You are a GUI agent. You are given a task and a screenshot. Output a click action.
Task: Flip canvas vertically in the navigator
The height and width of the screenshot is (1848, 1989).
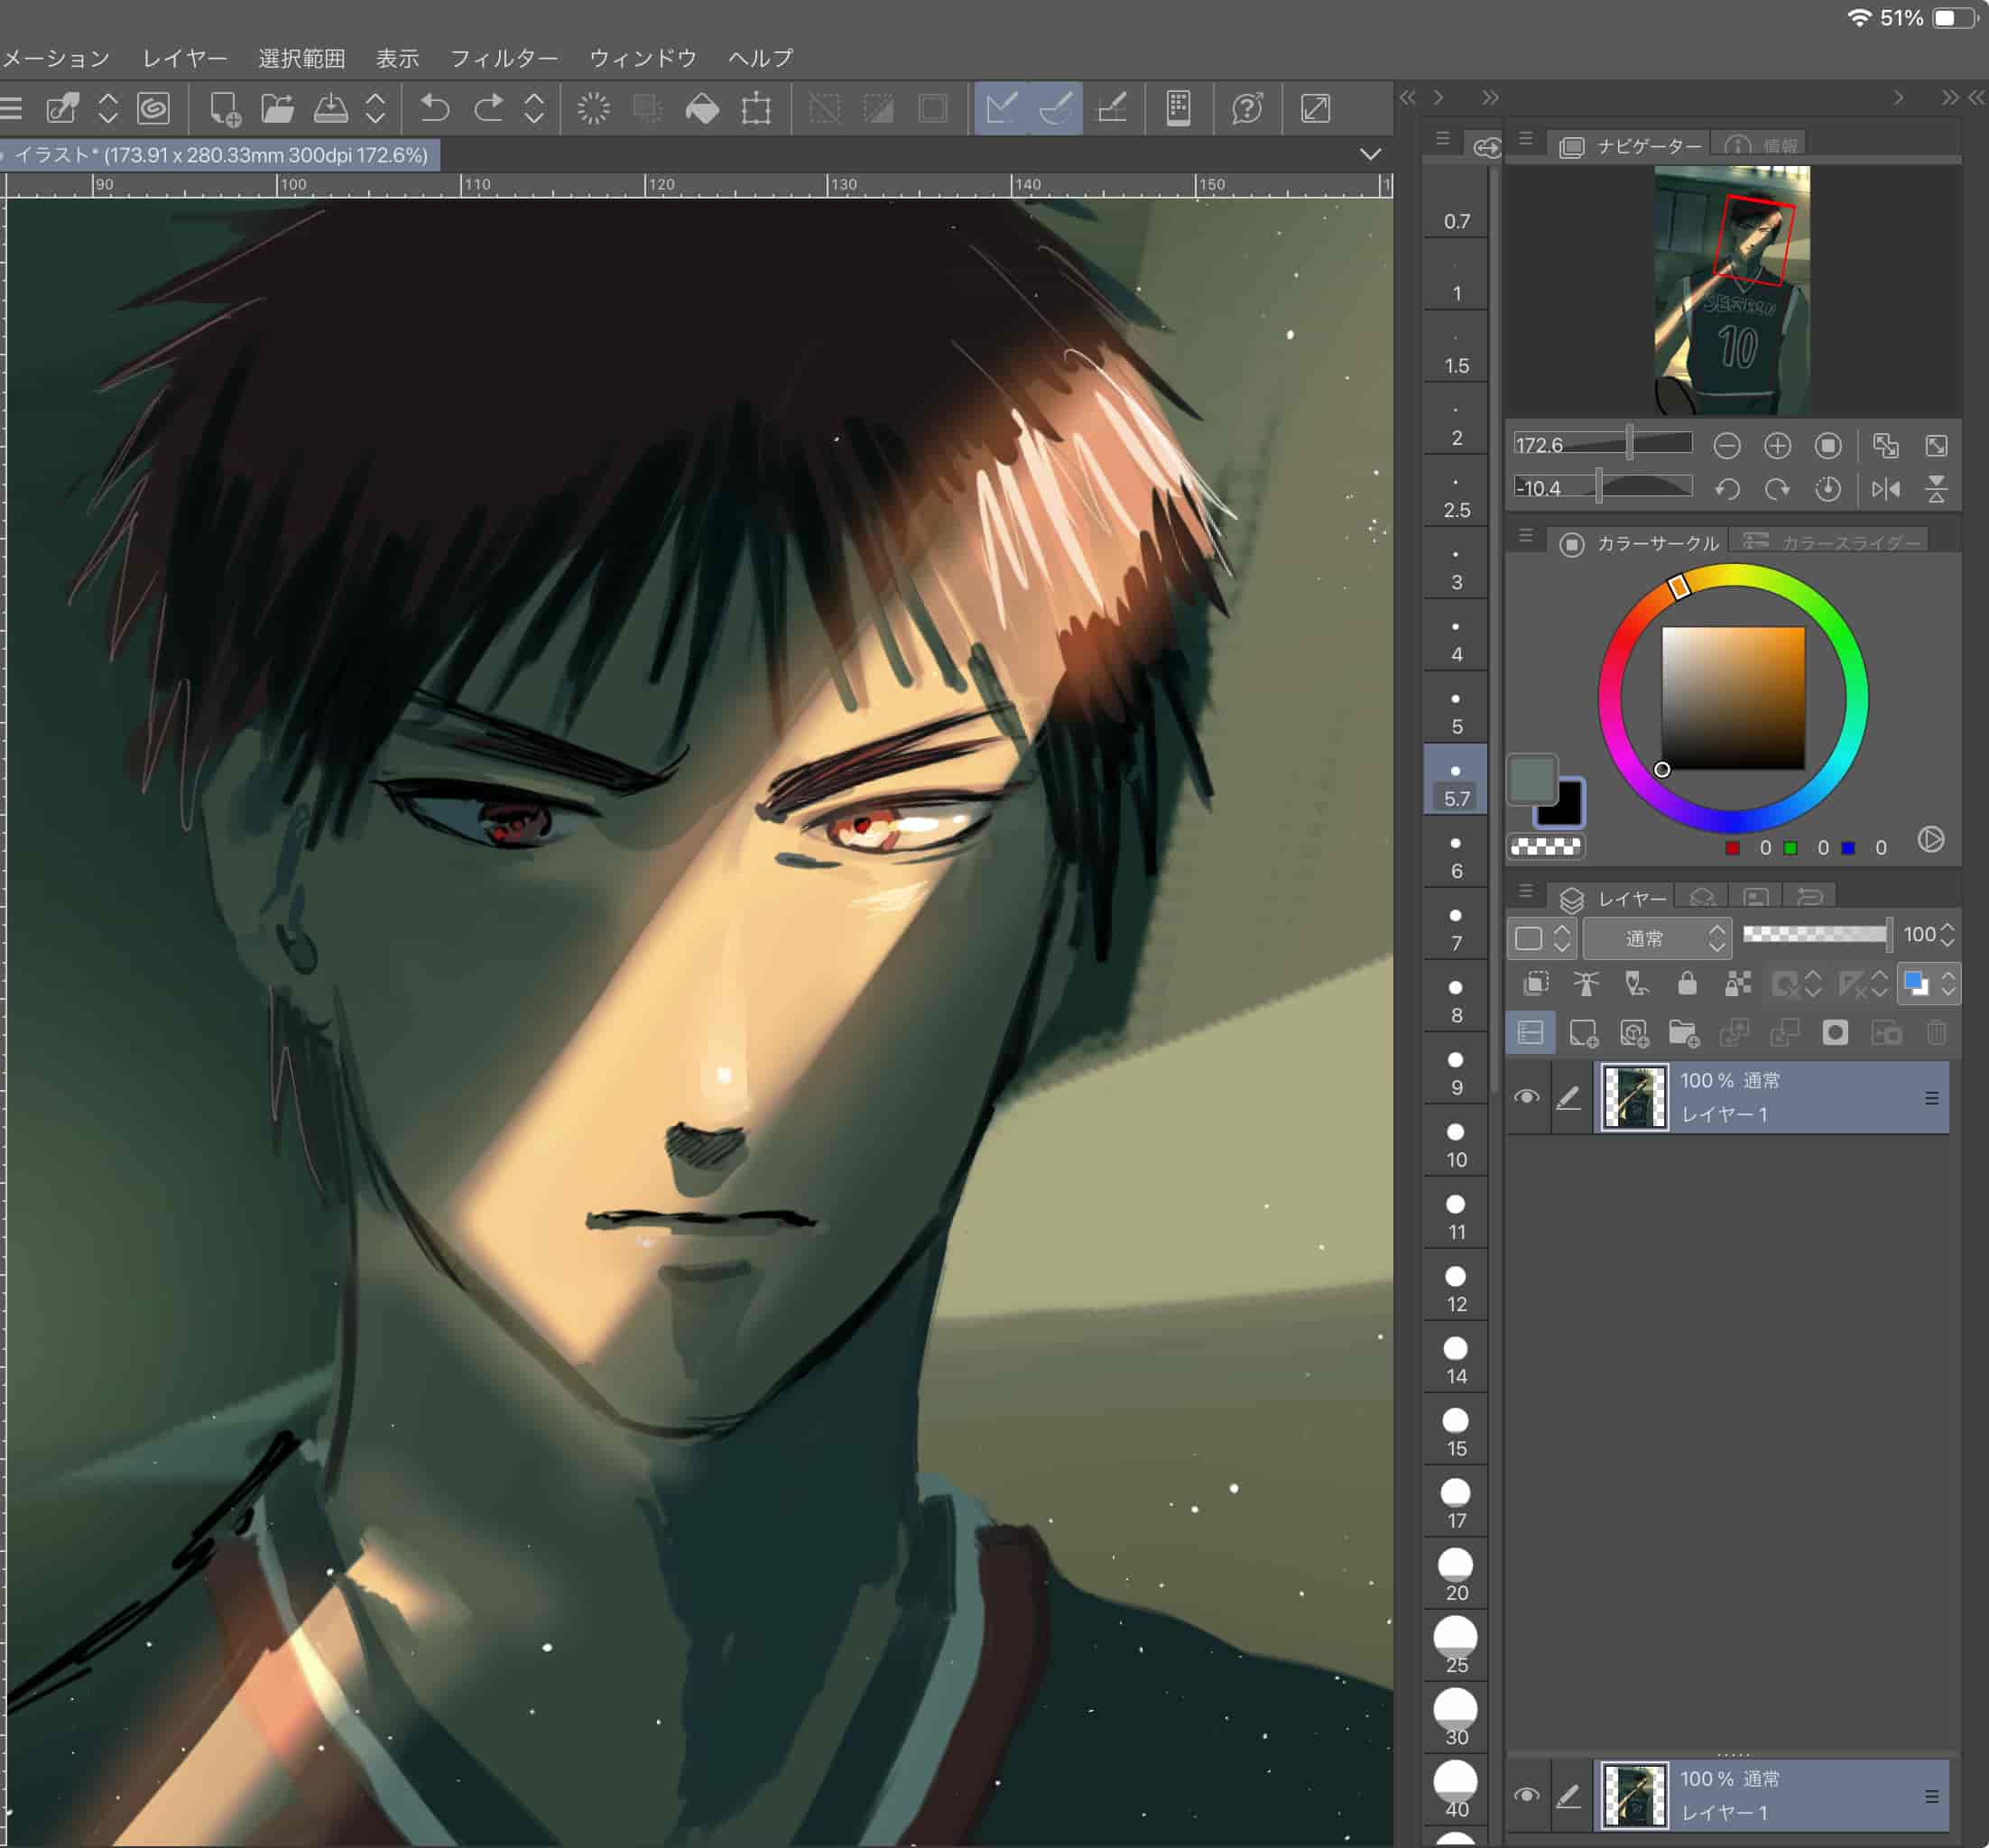1937,489
